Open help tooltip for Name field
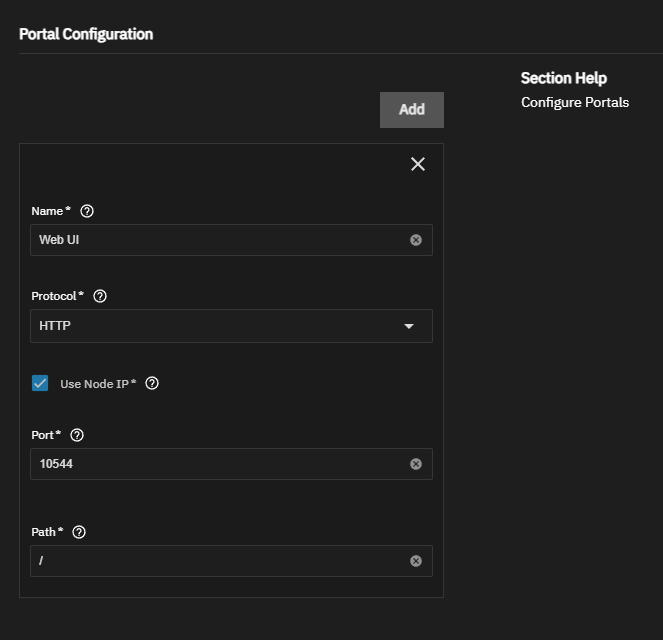This screenshot has width=663, height=640. [87, 211]
